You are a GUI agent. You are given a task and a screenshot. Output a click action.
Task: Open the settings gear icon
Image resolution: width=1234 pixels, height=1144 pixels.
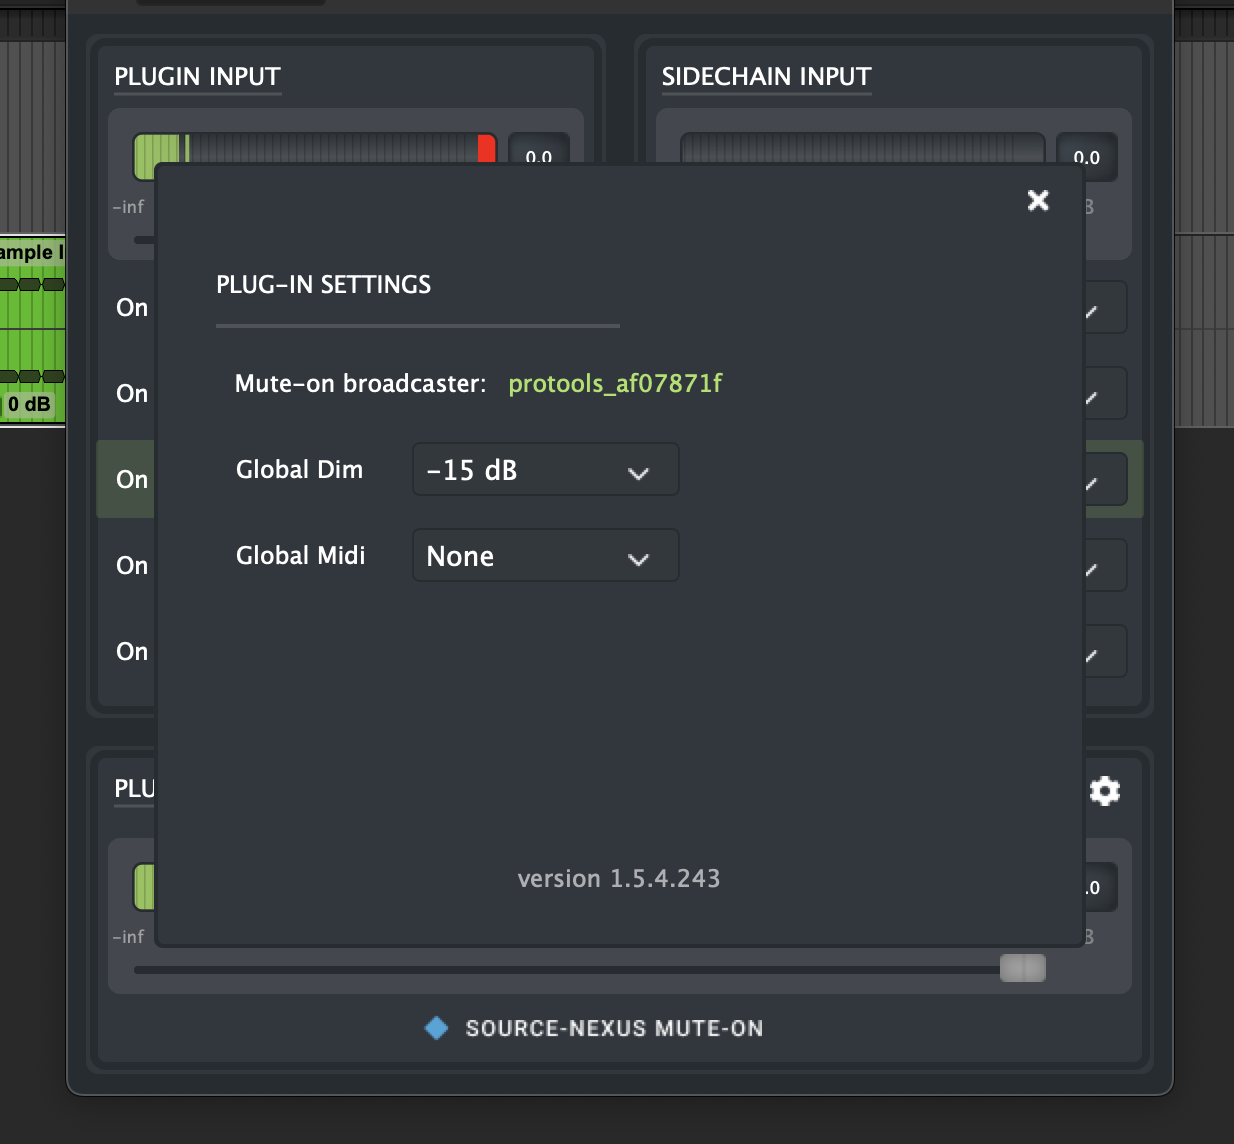[x=1104, y=791]
